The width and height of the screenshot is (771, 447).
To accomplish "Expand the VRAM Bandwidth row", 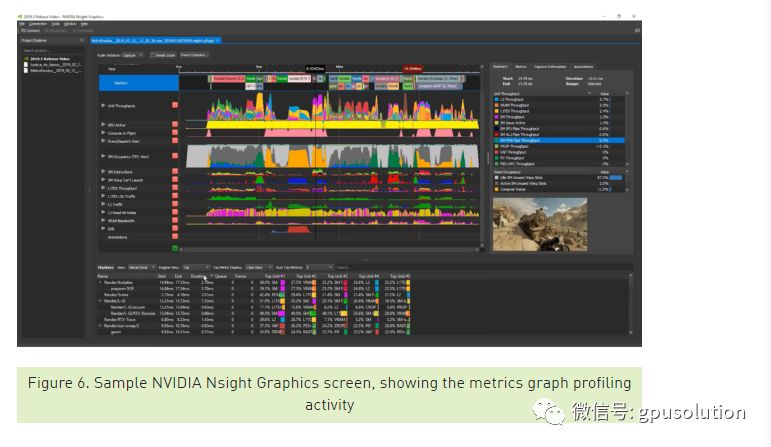I will pos(103,220).
